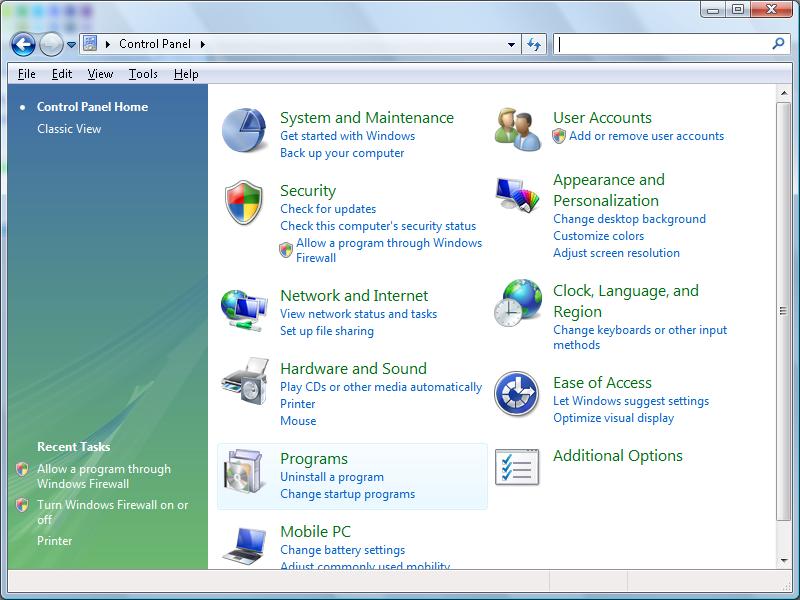Click Optimize visual display
The height and width of the screenshot is (600, 800).
pos(613,418)
